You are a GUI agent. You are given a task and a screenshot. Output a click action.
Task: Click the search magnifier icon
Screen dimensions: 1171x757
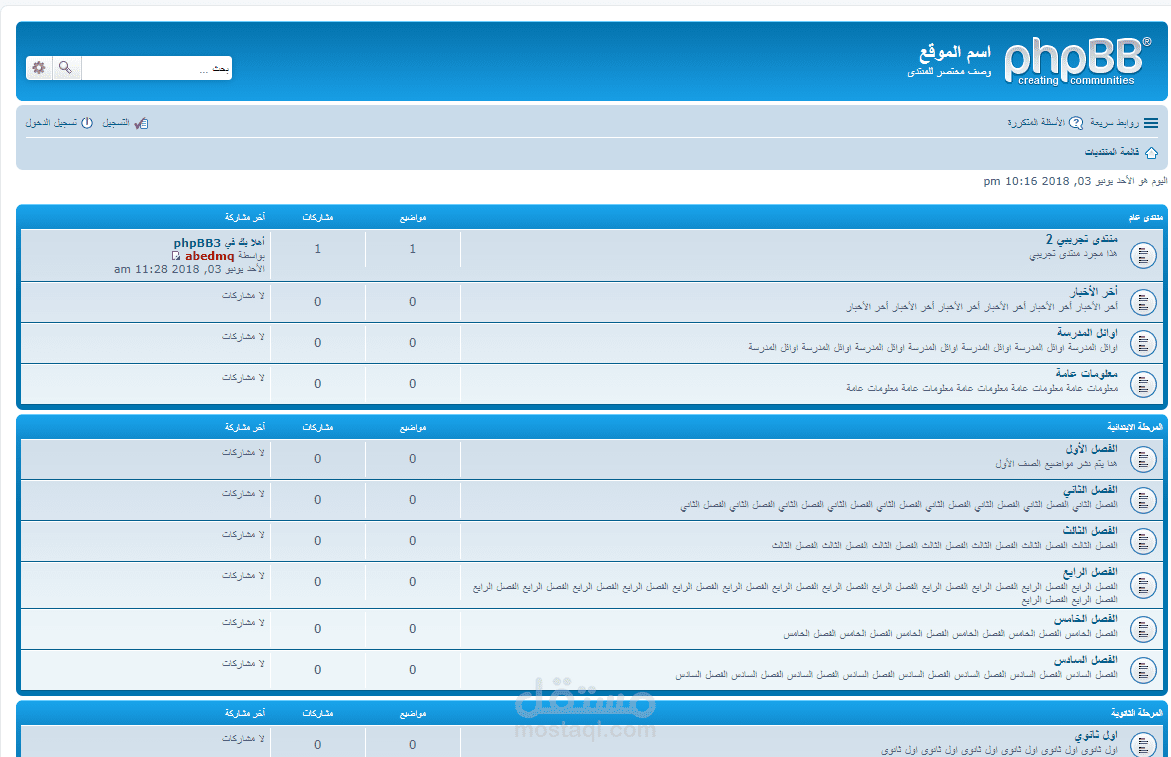(x=65, y=67)
